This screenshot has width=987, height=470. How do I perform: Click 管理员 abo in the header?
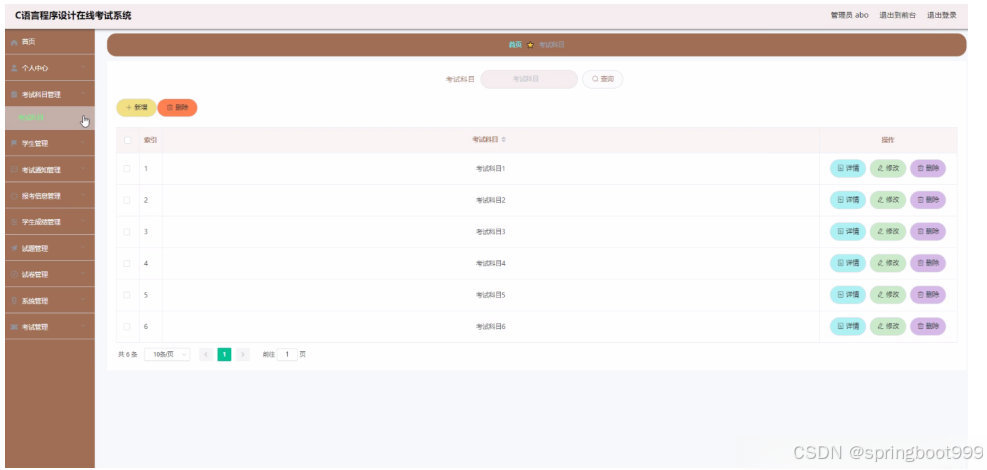[x=850, y=15]
